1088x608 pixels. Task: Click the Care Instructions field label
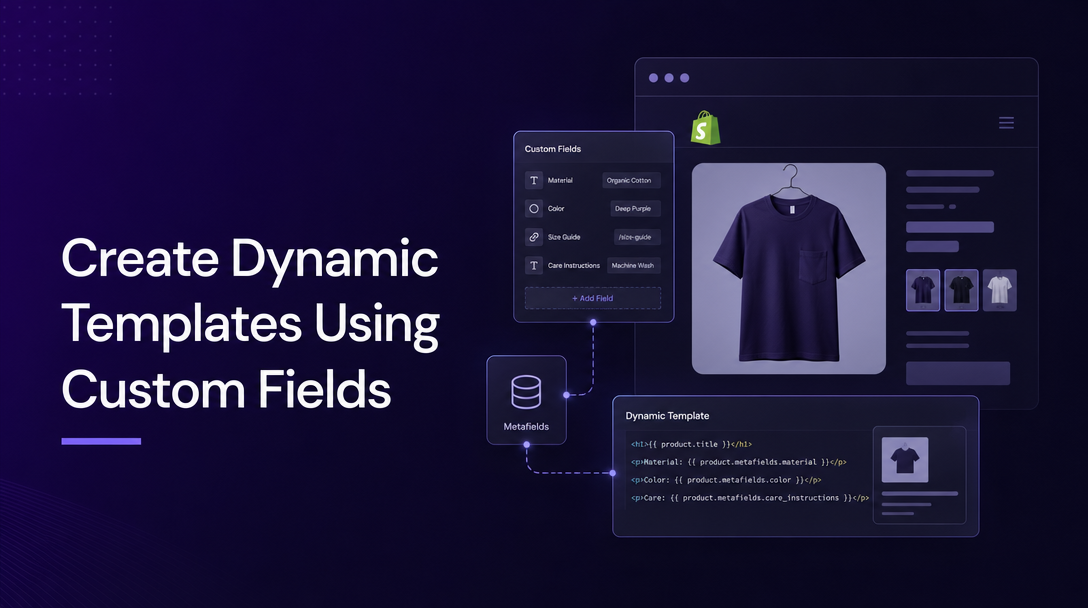point(573,265)
